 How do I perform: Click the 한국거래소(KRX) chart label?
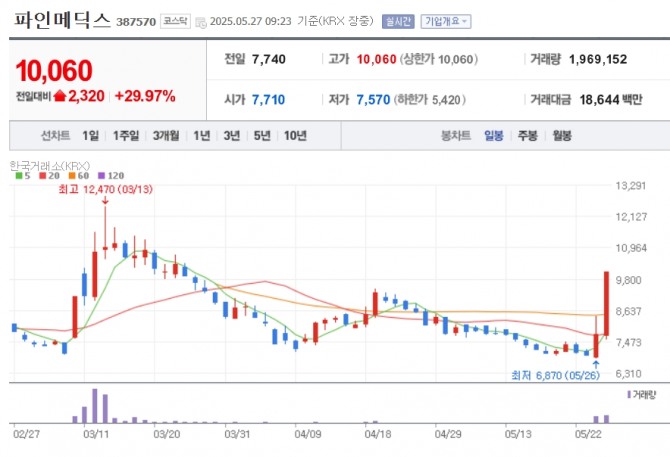point(50,166)
